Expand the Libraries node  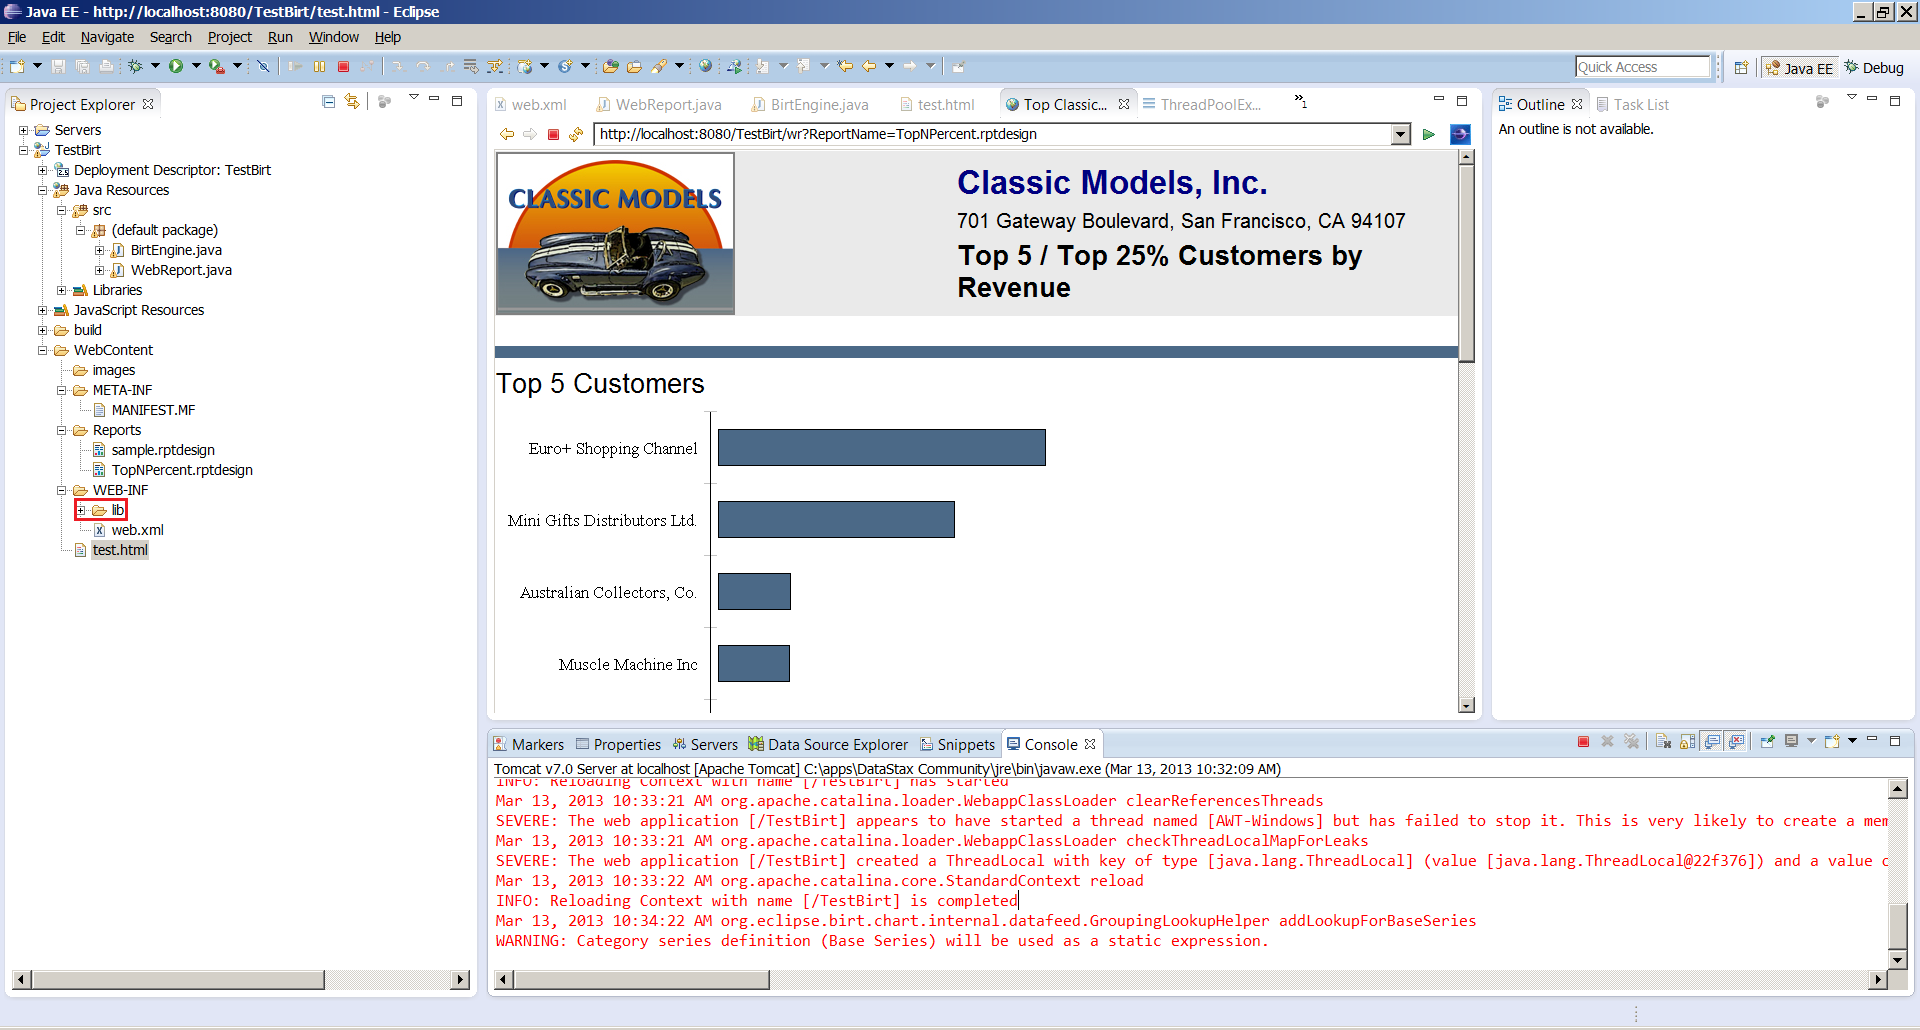[61, 290]
